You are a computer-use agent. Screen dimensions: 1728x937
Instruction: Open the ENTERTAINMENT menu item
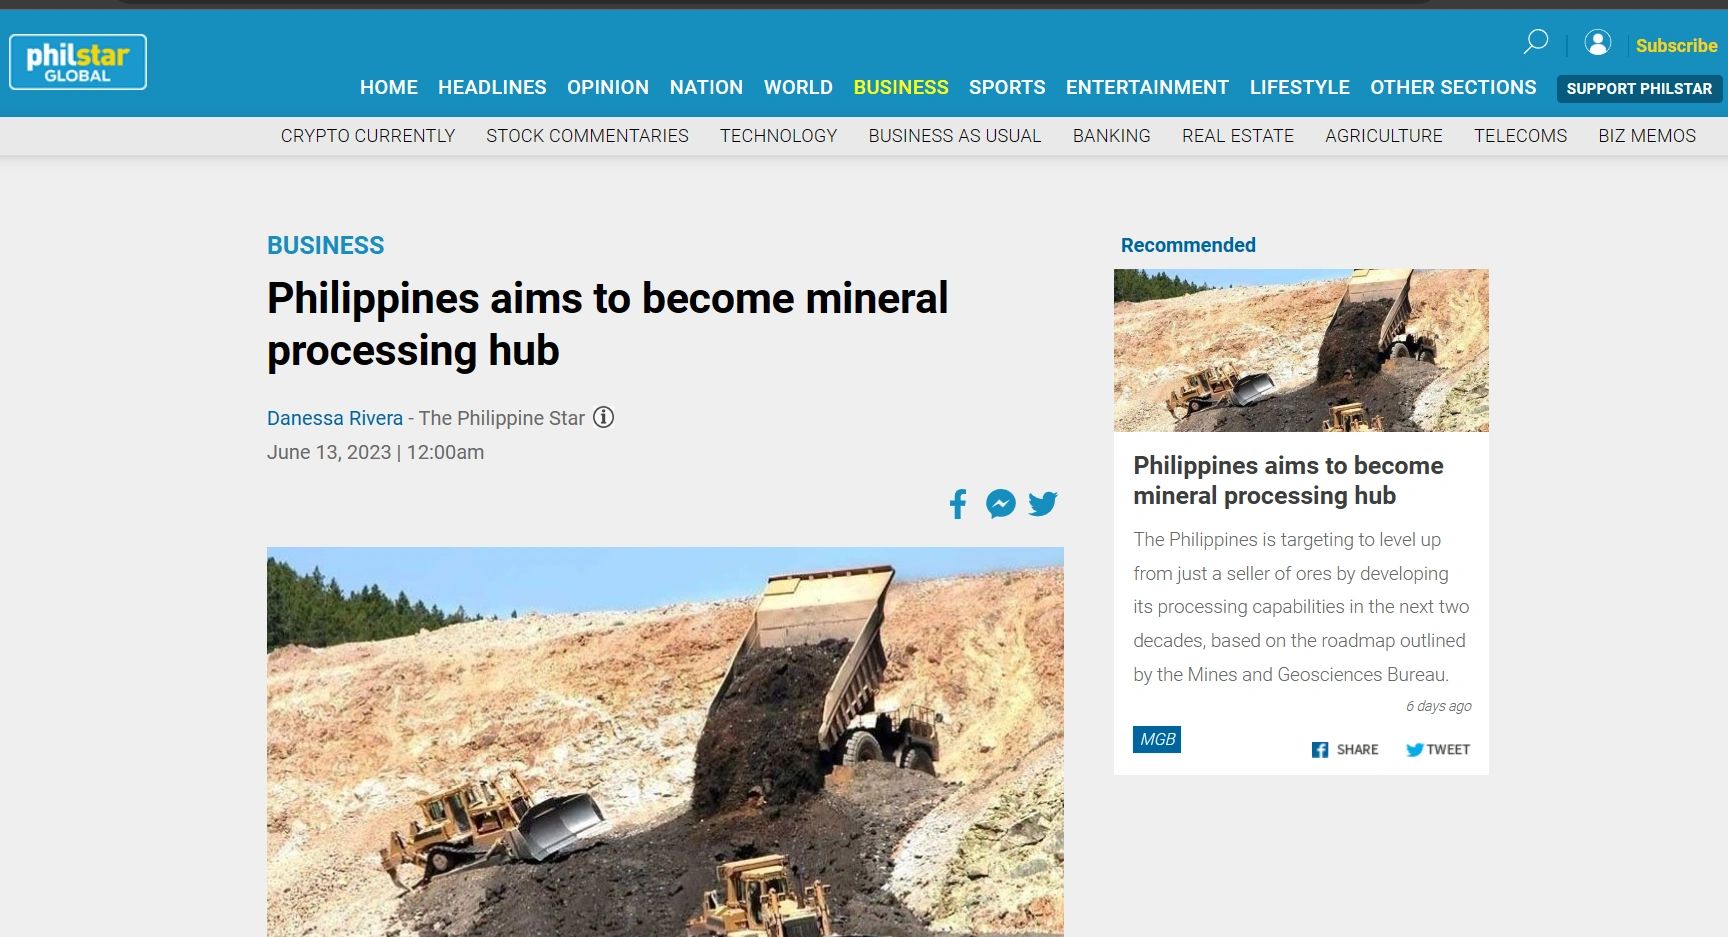coord(1147,87)
